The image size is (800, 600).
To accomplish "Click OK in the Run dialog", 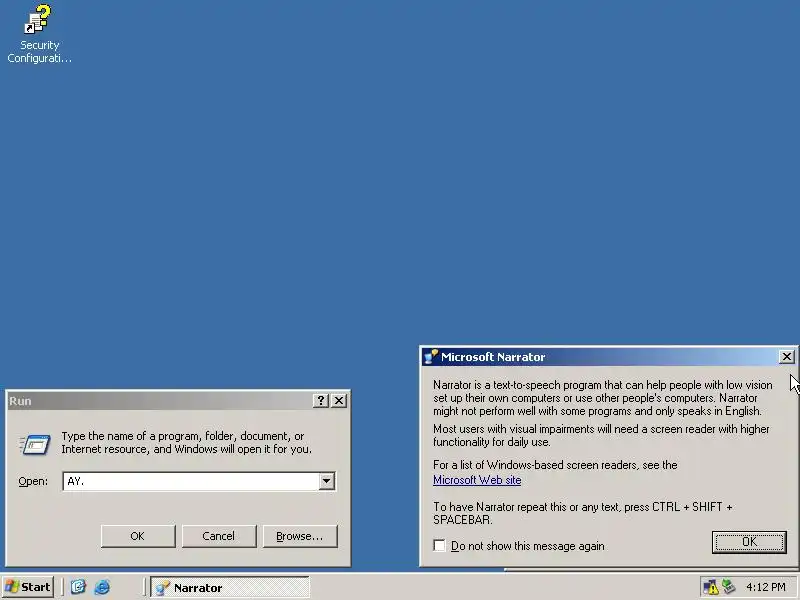I will pos(138,536).
